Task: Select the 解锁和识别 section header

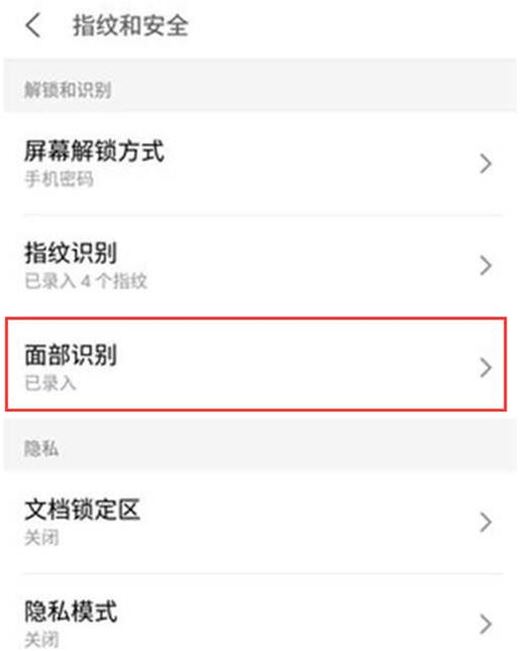Action: click(x=68, y=90)
